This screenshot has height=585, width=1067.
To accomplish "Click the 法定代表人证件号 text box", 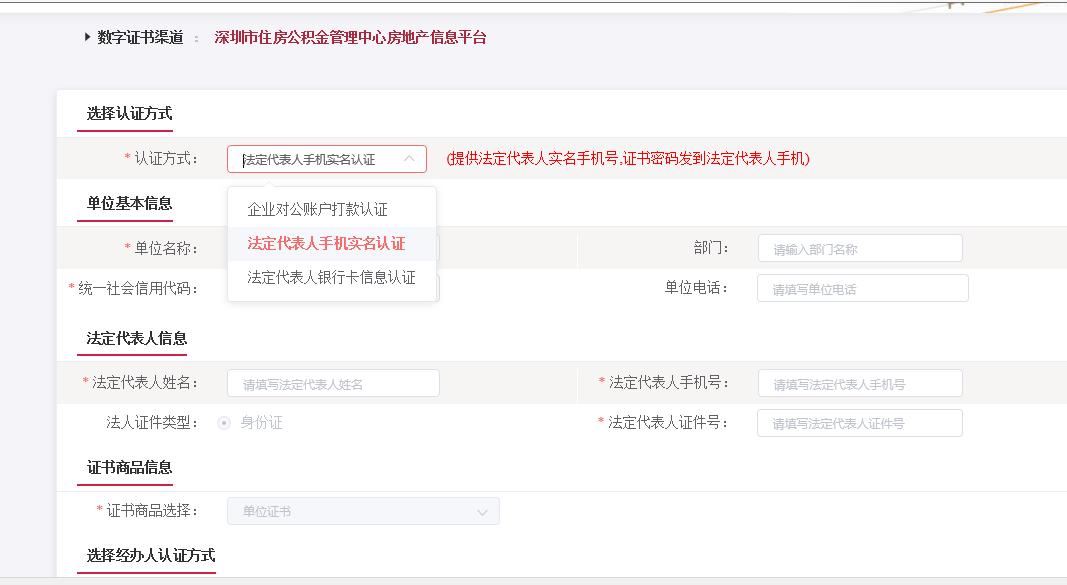I will click(859, 423).
